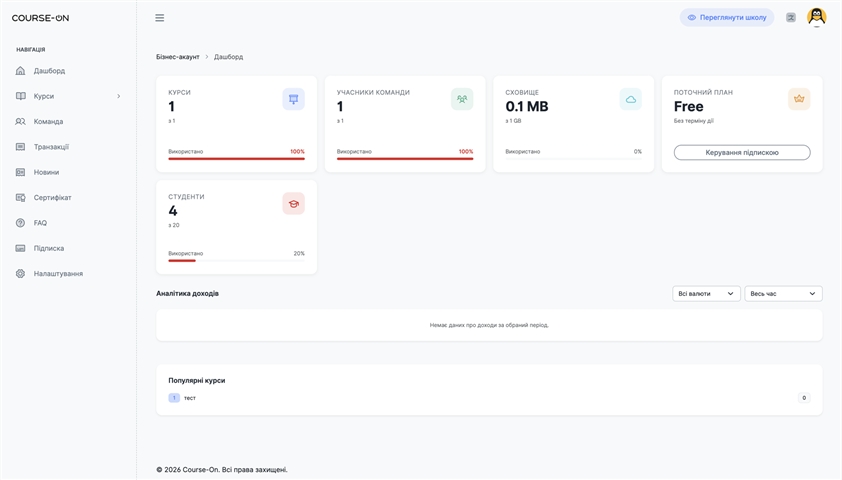Screen dimensions: 842x480
Task: Open the popular course named тест
Action: (190, 398)
